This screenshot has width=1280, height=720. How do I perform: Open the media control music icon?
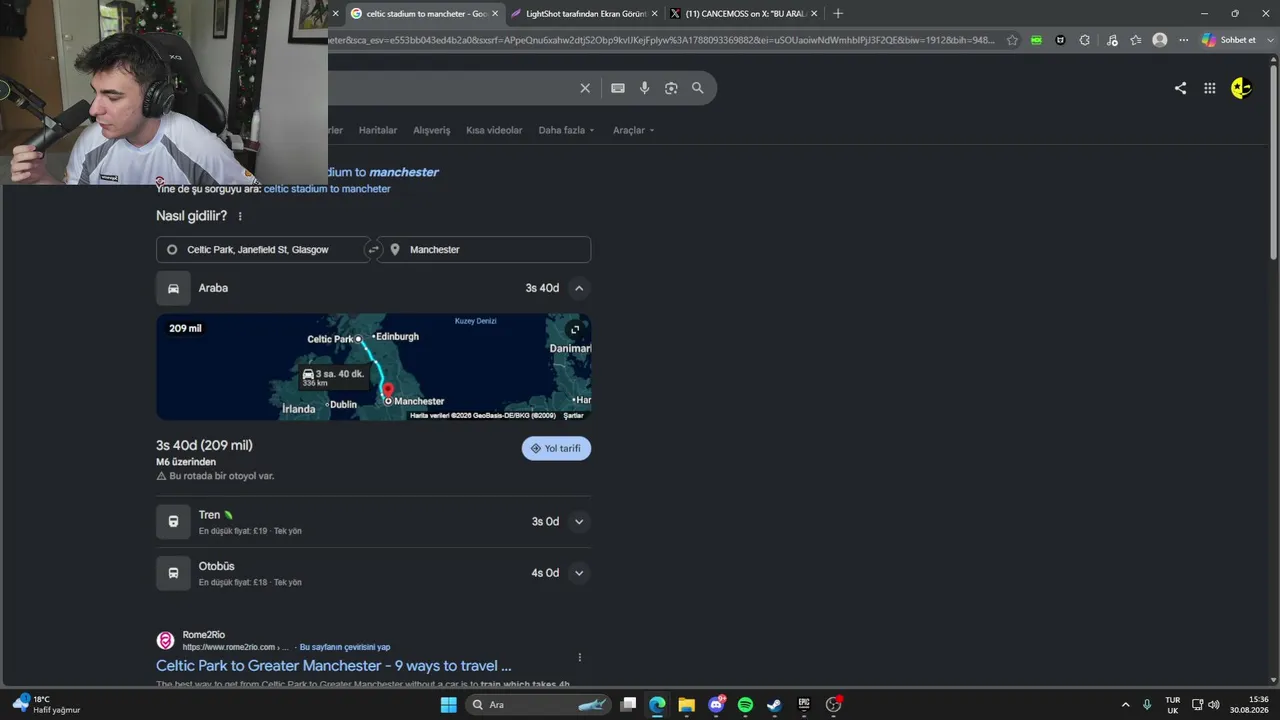1112,40
